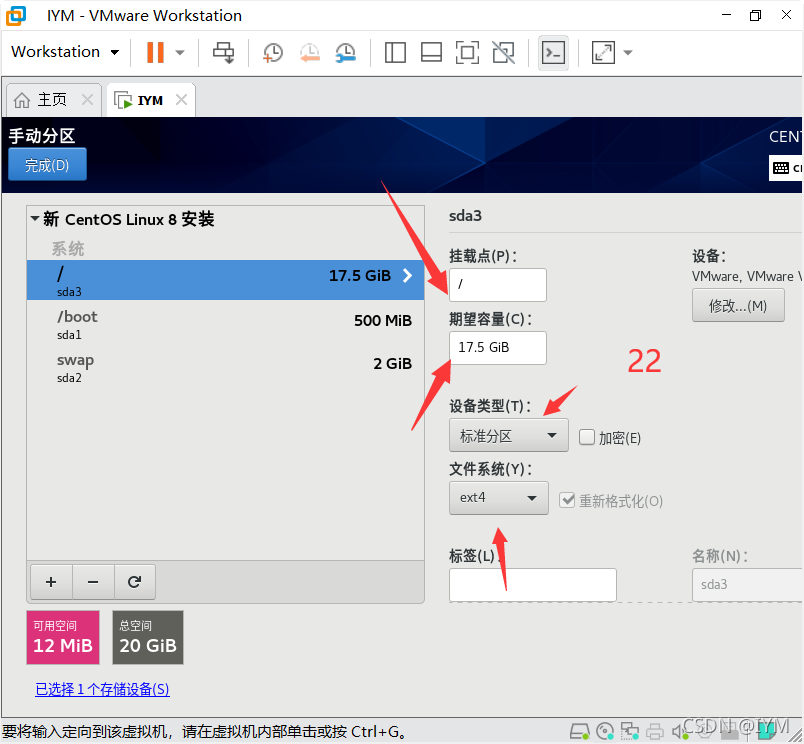This screenshot has width=804, height=744.
Task: Take a snapshot of this virtual machine
Action: click(x=273, y=52)
